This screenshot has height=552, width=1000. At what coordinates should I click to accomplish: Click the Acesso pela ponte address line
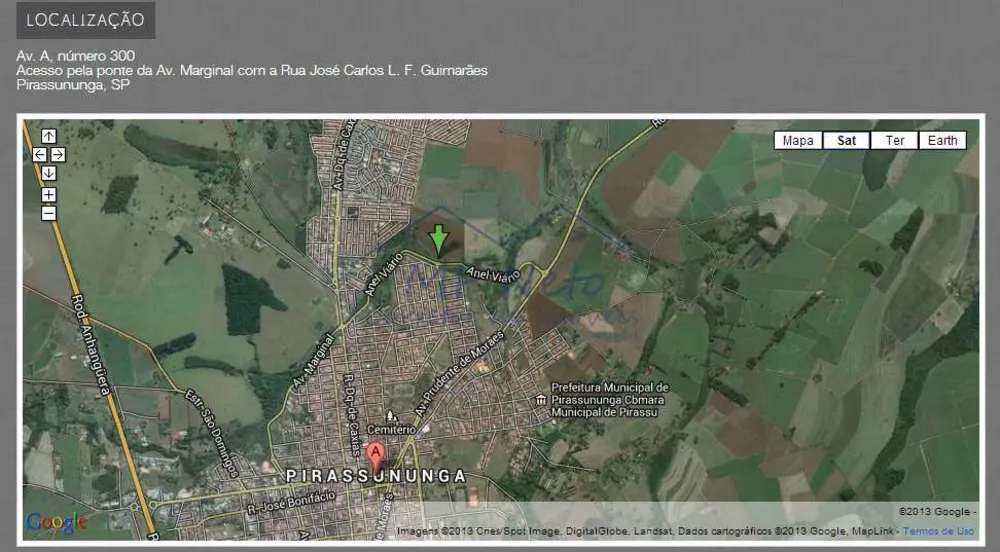pyautogui.click(x=252, y=70)
